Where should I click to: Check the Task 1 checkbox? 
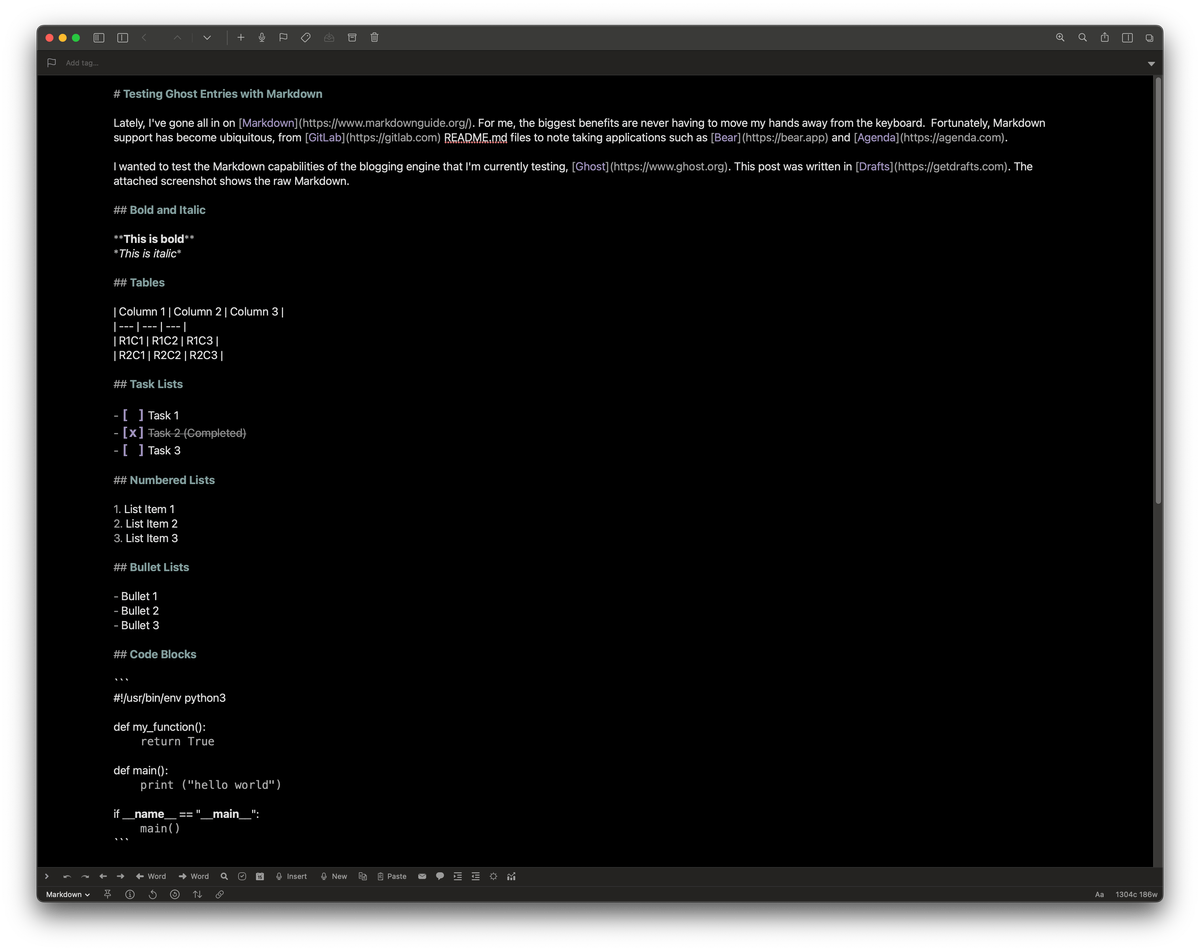(x=131, y=415)
